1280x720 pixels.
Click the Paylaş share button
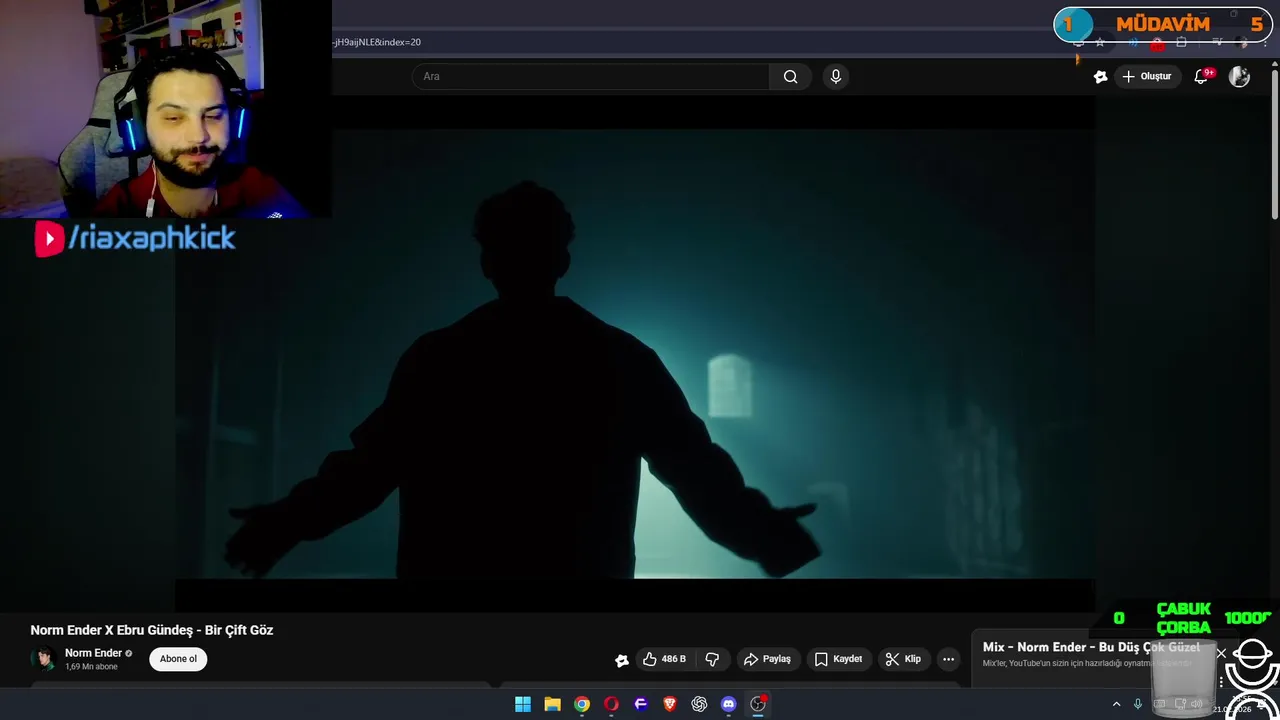(767, 659)
